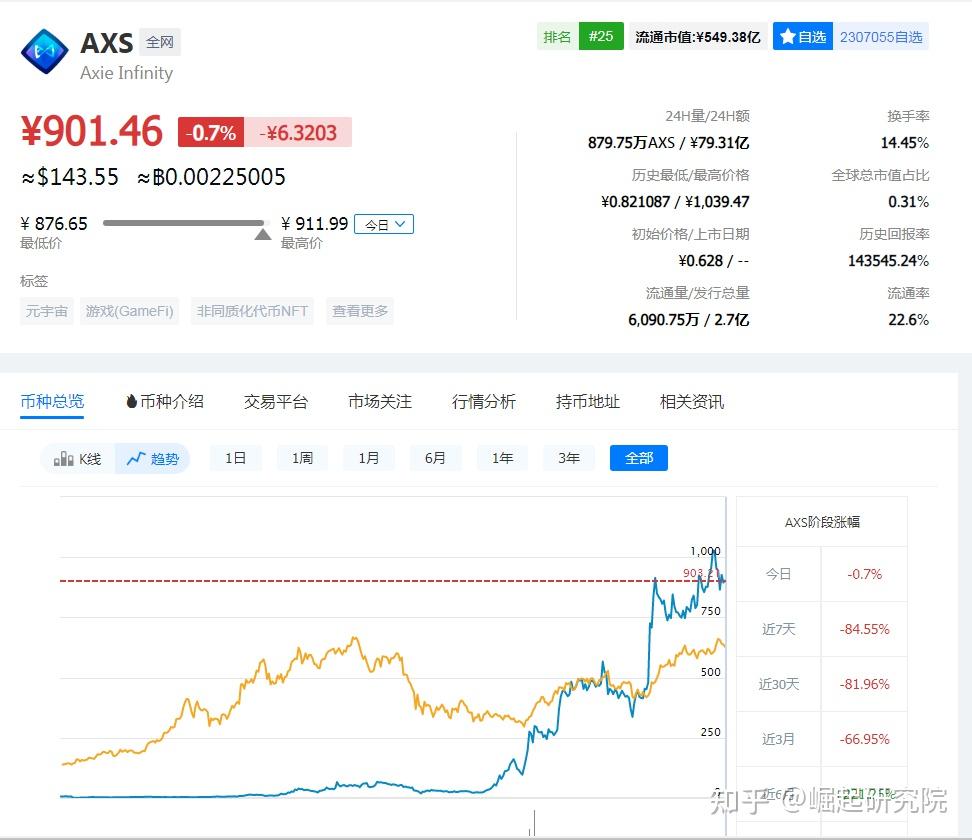Click the 2307055自选 watchers link
This screenshot has height=840, width=972.
pyautogui.click(x=881, y=36)
